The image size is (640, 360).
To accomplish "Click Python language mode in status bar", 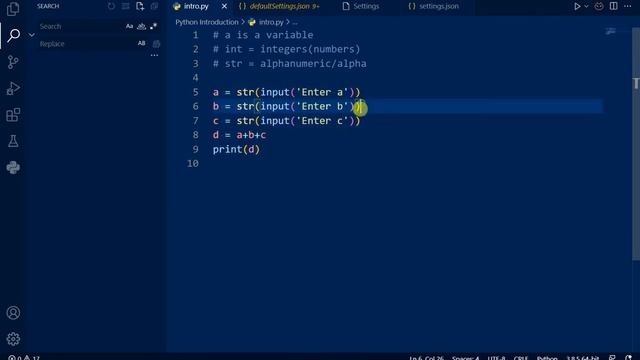I will click(547, 358).
